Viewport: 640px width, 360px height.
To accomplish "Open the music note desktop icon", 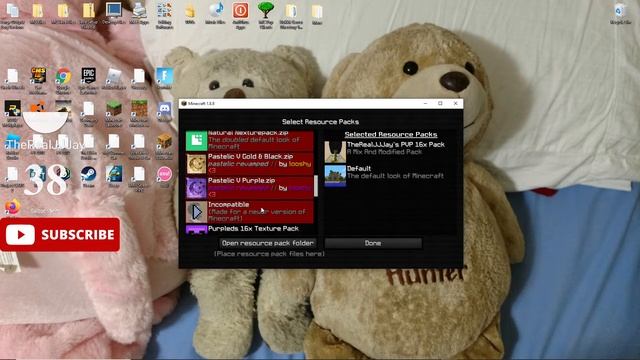I will tap(216, 13).
